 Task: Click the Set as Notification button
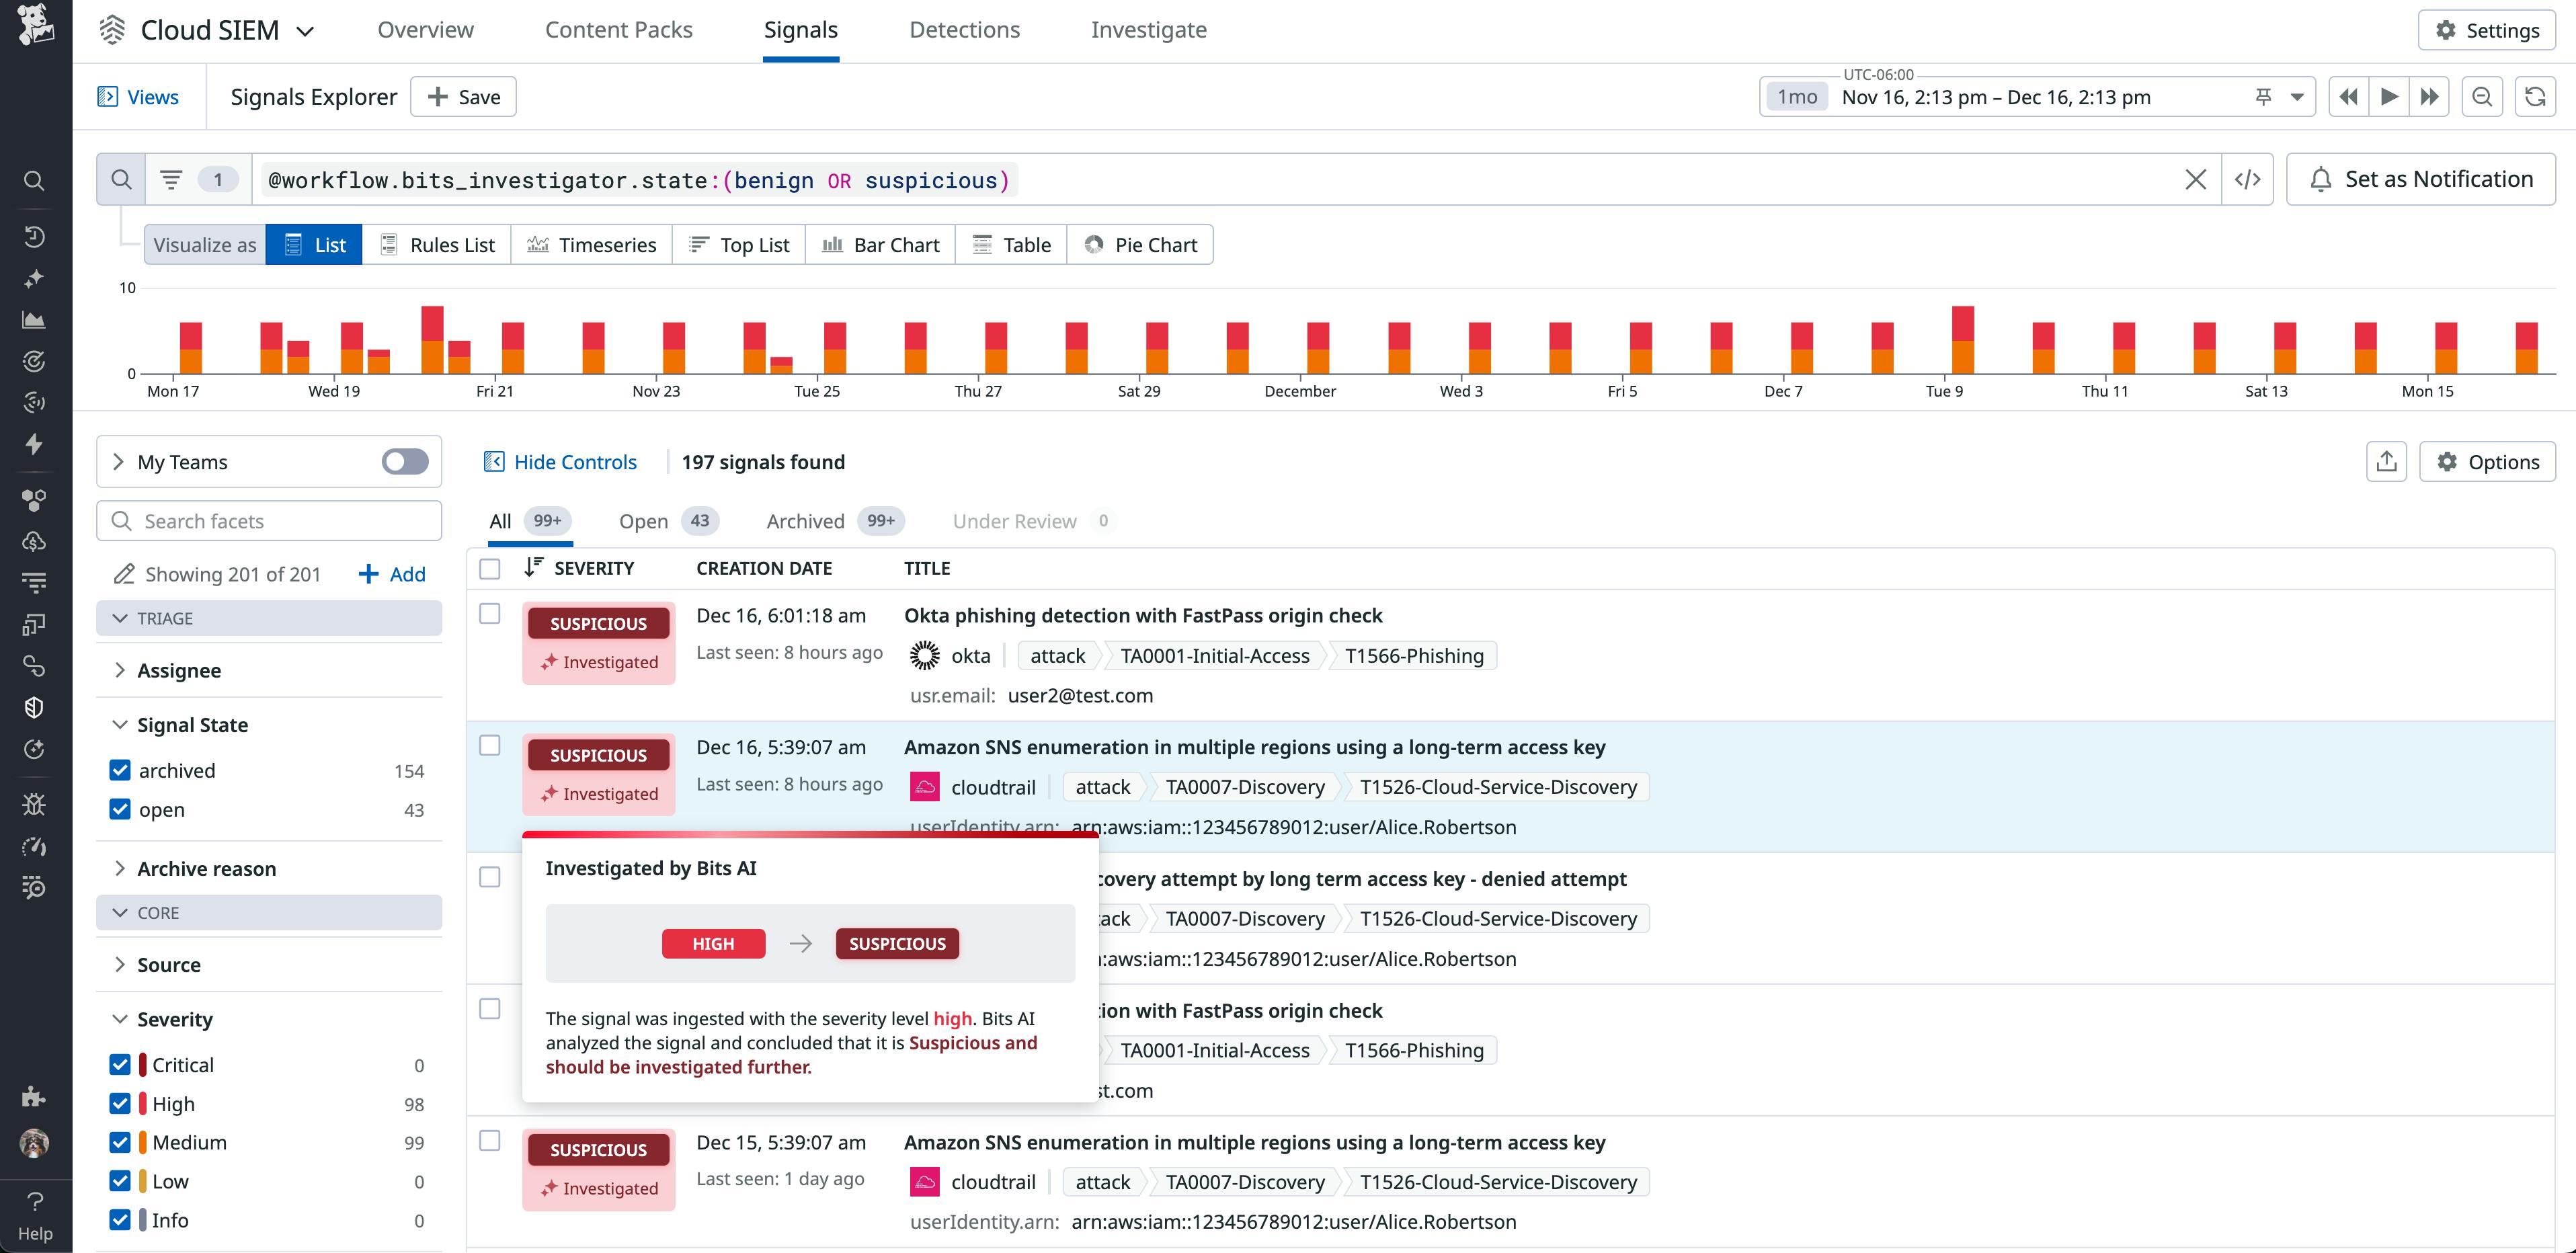[2420, 178]
